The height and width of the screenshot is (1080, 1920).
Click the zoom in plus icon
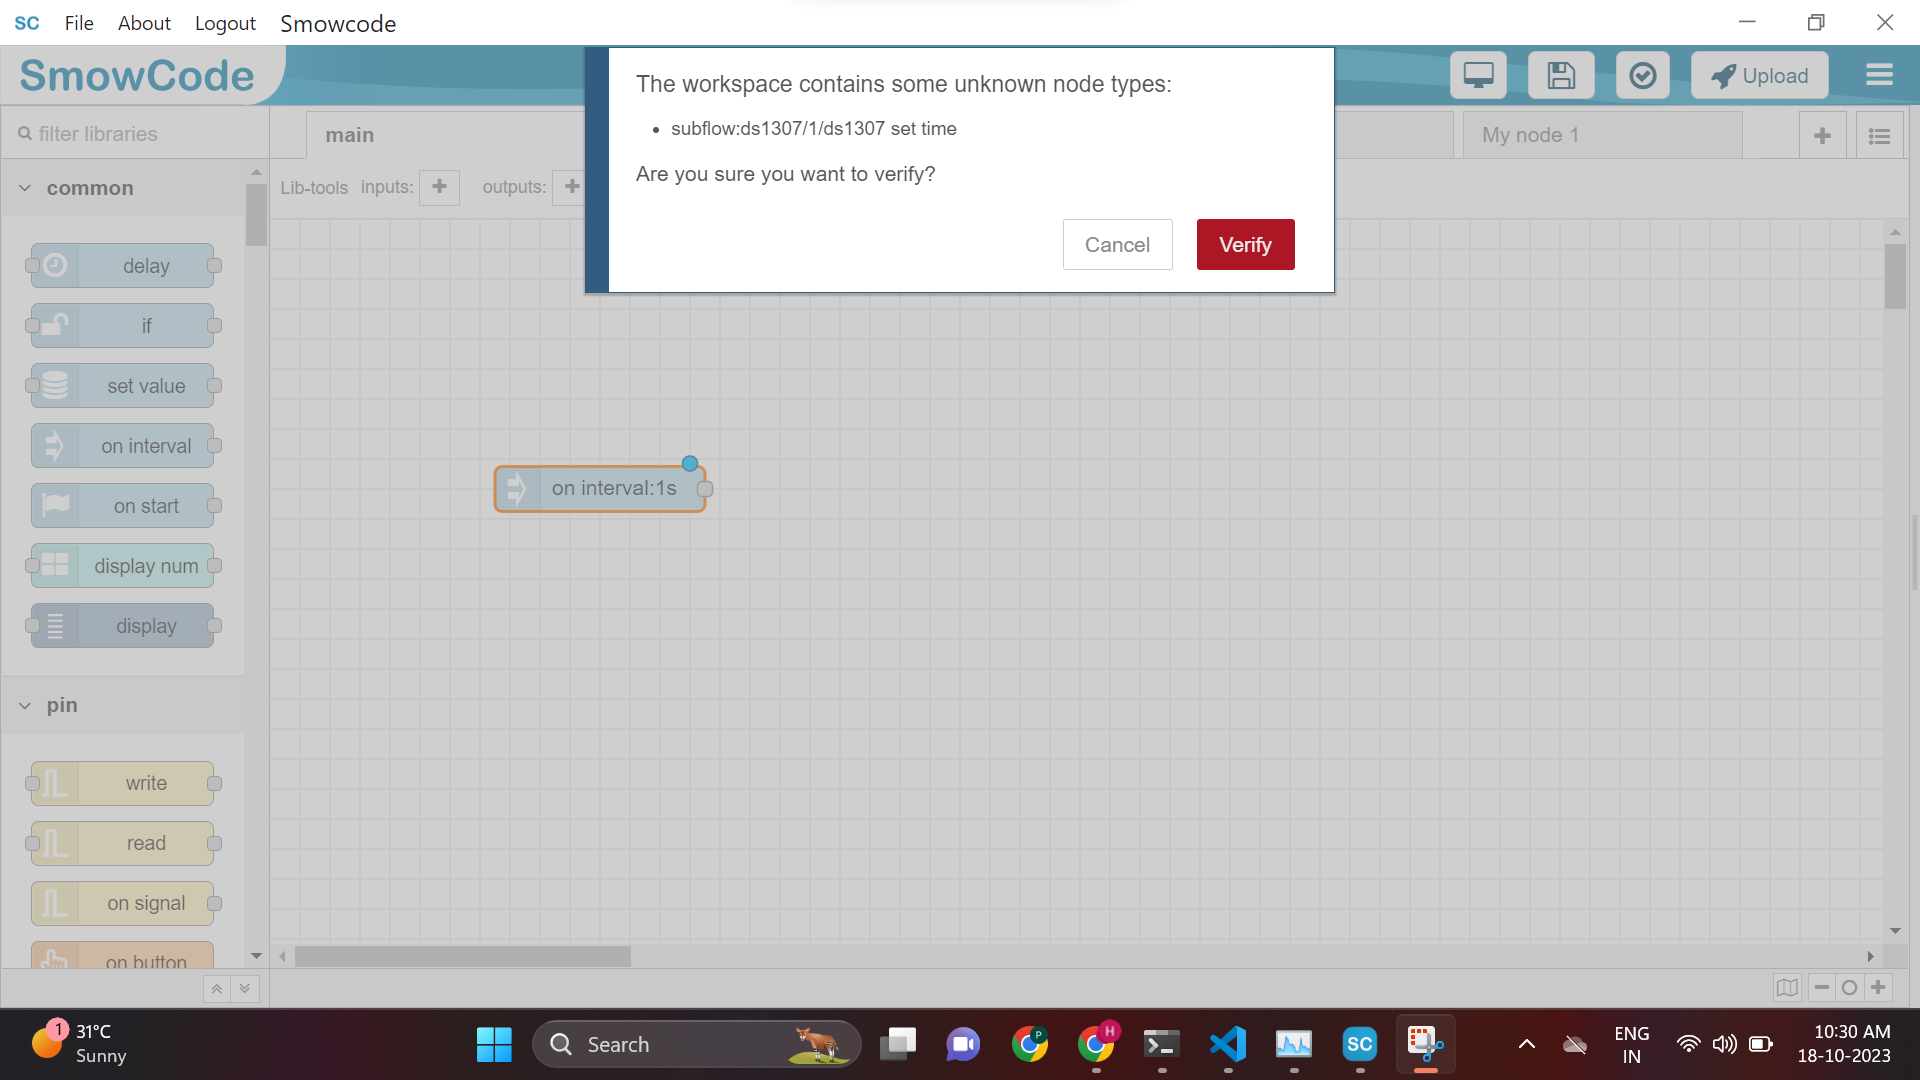pos(1878,988)
